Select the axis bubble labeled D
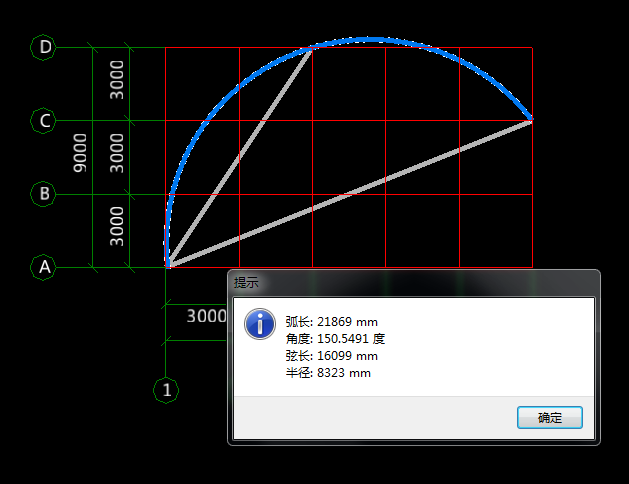The width and height of the screenshot is (629, 484). (x=44, y=47)
